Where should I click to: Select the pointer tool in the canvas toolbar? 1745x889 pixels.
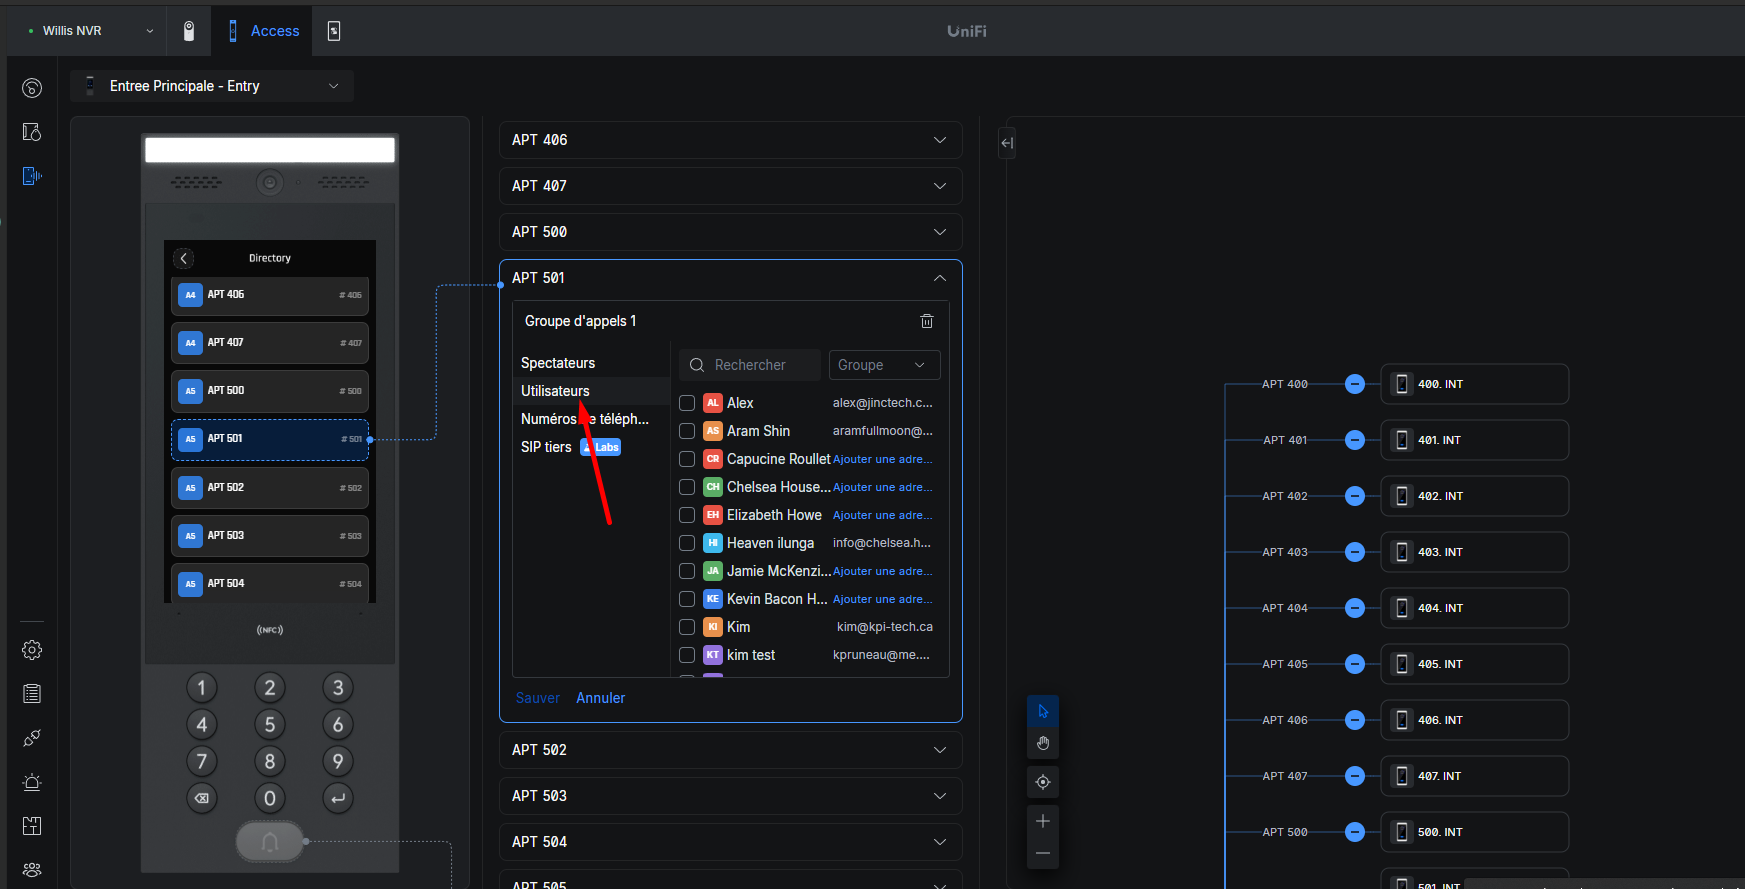(1043, 711)
